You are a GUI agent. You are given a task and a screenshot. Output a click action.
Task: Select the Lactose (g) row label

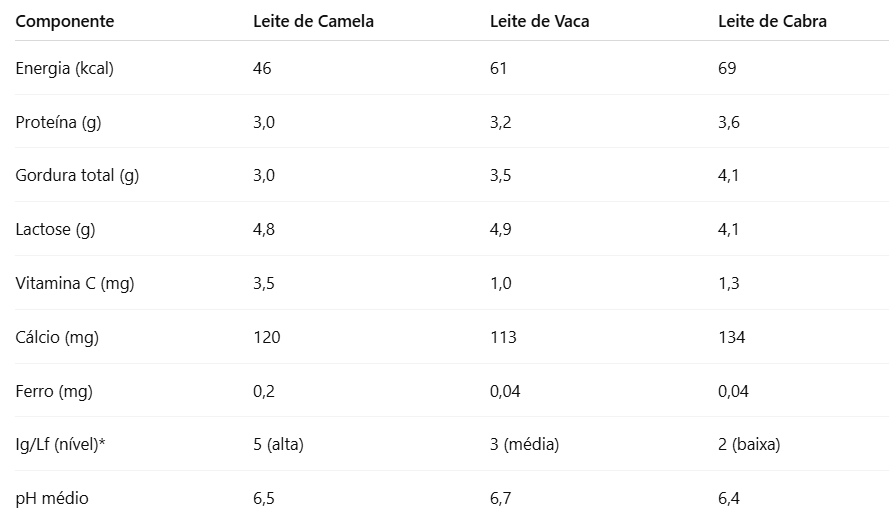point(55,230)
